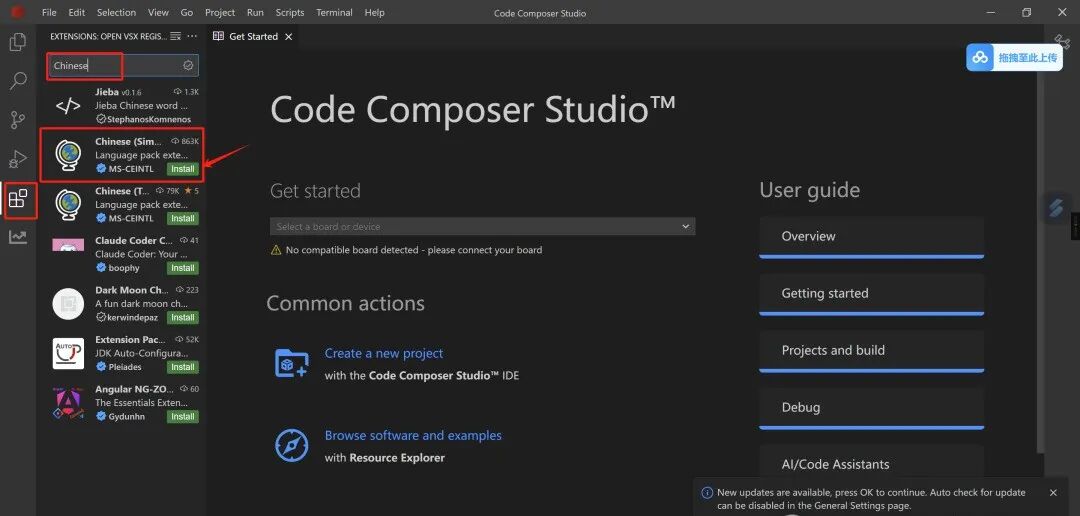Open the Run and Debug view
This screenshot has height=516, width=1080.
(18, 159)
